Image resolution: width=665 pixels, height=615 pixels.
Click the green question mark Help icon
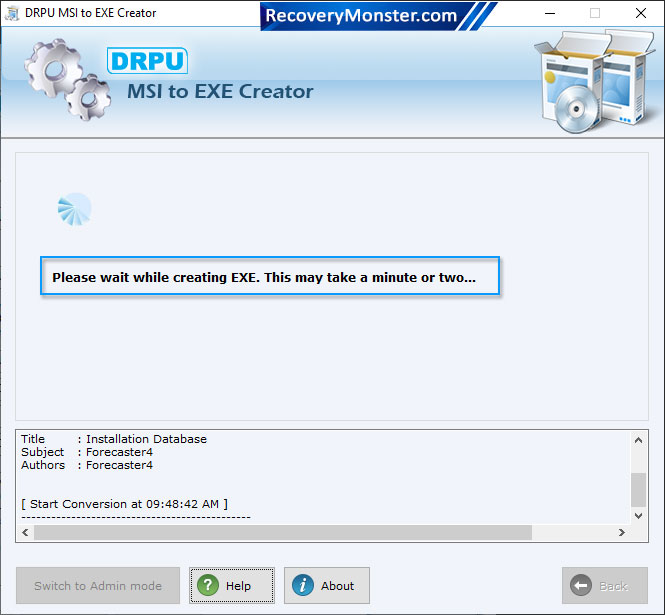click(208, 585)
